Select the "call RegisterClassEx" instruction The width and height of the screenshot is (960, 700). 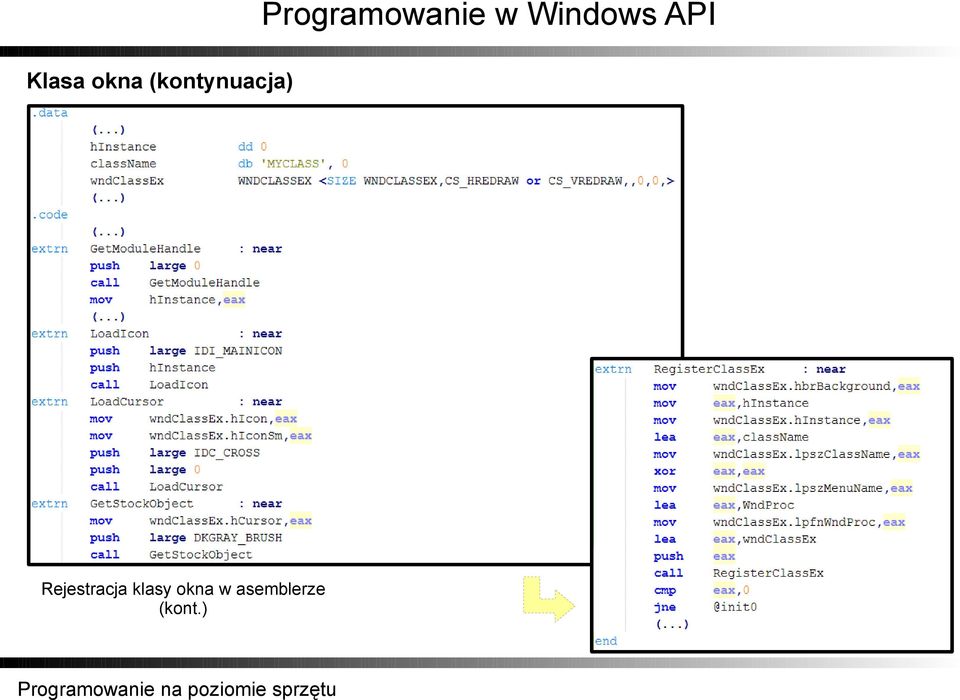pos(738,573)
